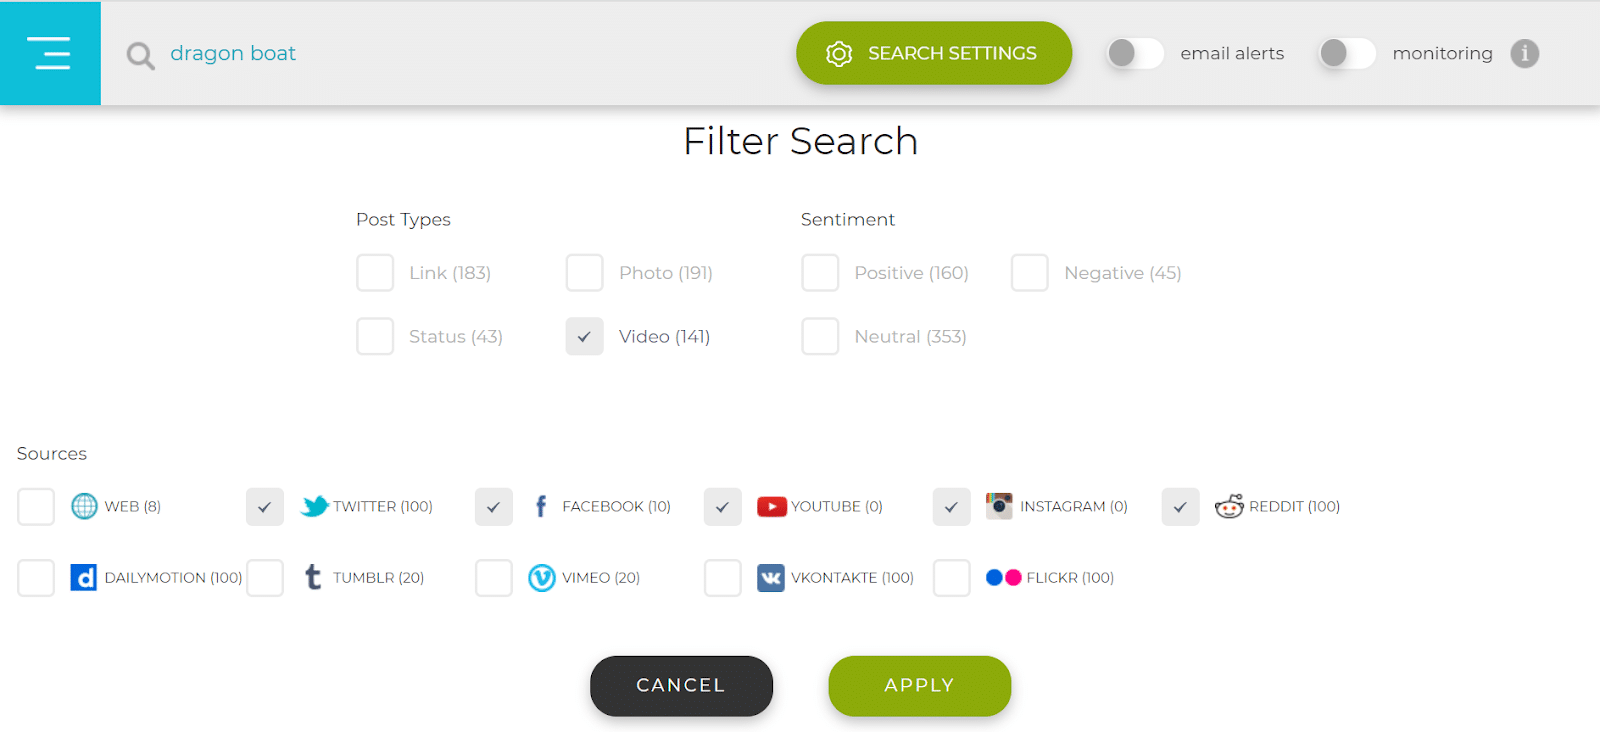The height and width of the screenshot is (732, 1600).
Task: Click the magnifying glass search icon
Action: coord(139,54)
